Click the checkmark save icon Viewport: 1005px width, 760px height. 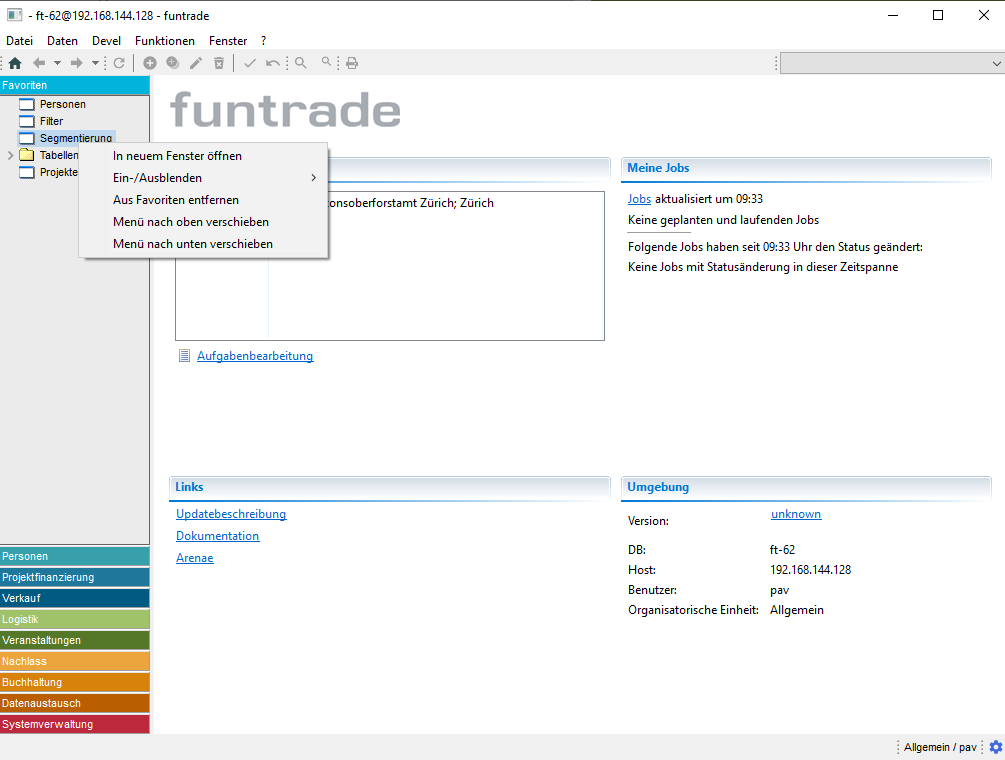pos(250,63)
